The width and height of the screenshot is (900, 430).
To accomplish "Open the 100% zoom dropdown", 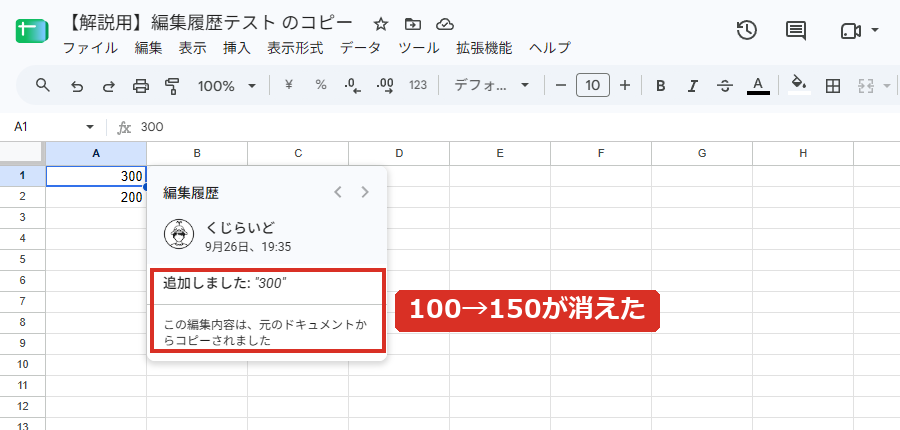I will tap(227, 86).
